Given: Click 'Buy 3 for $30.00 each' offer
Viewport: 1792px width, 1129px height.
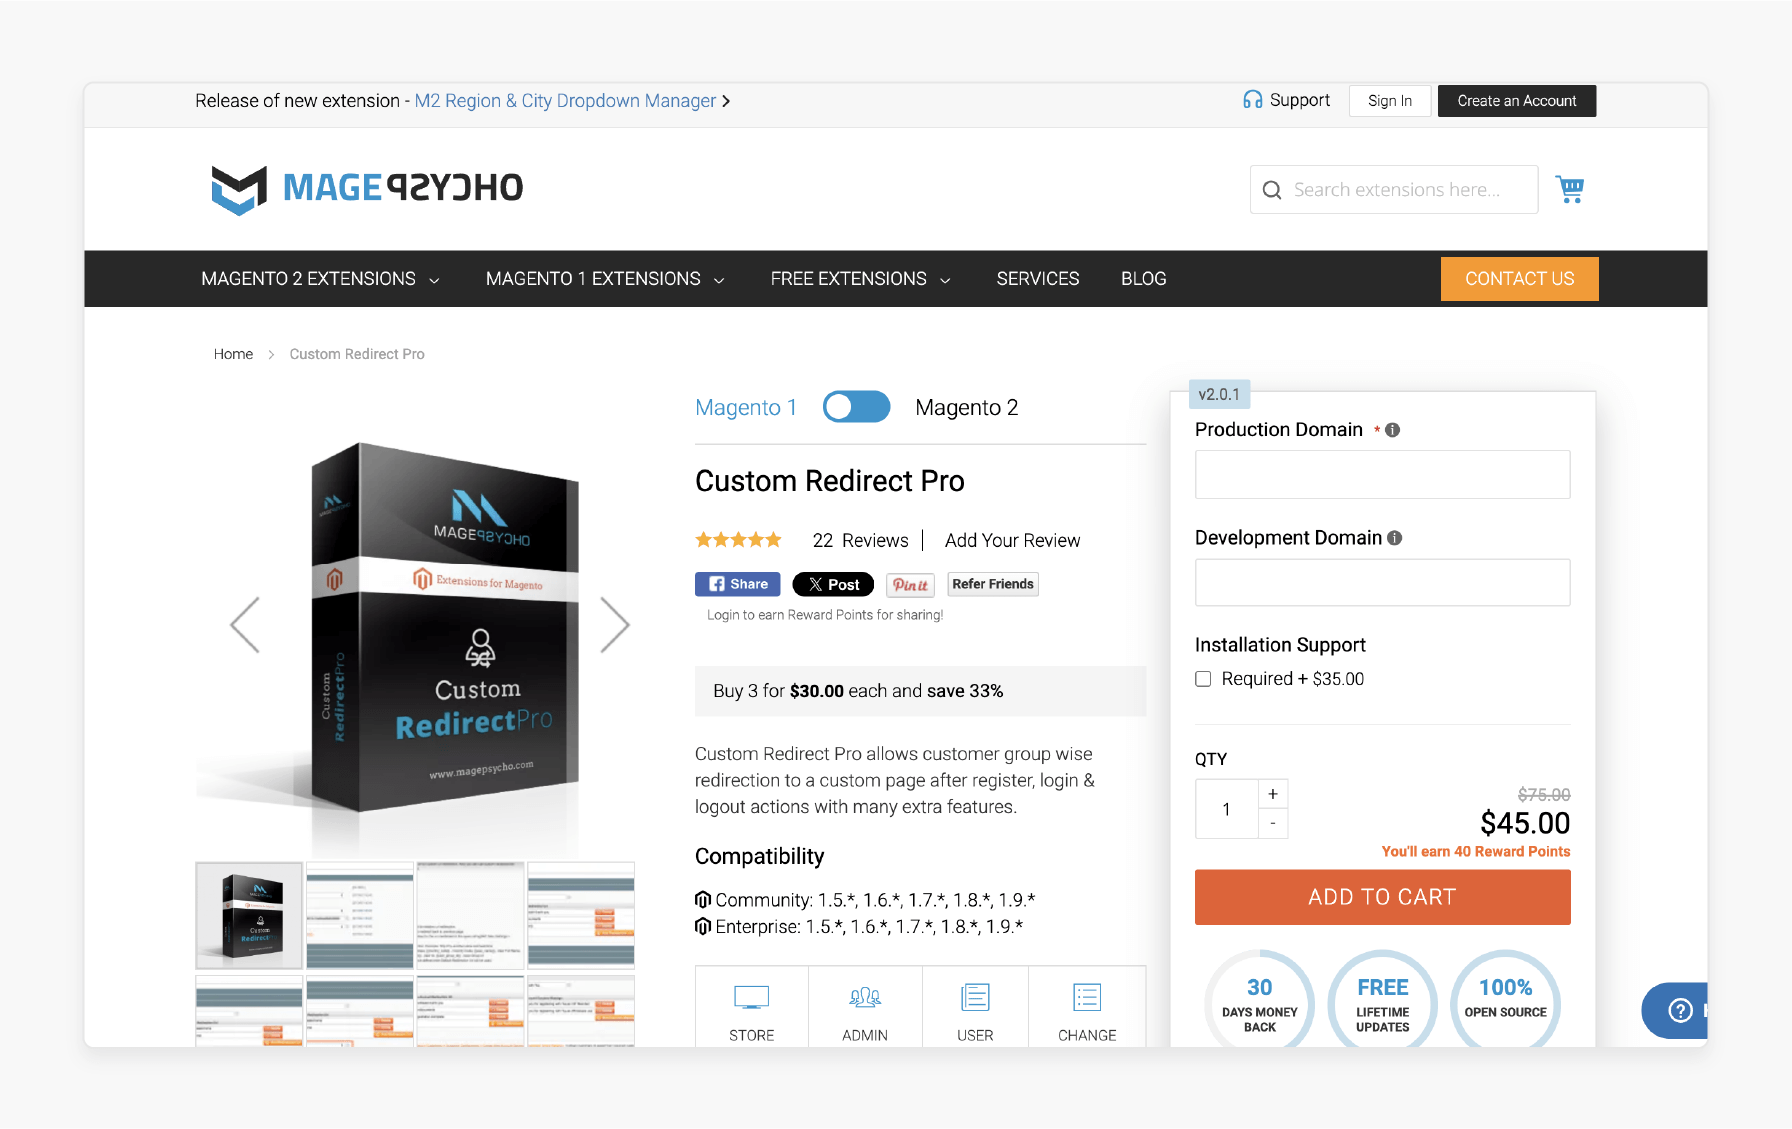Looking at the screenshot, I should click(920, 691).
